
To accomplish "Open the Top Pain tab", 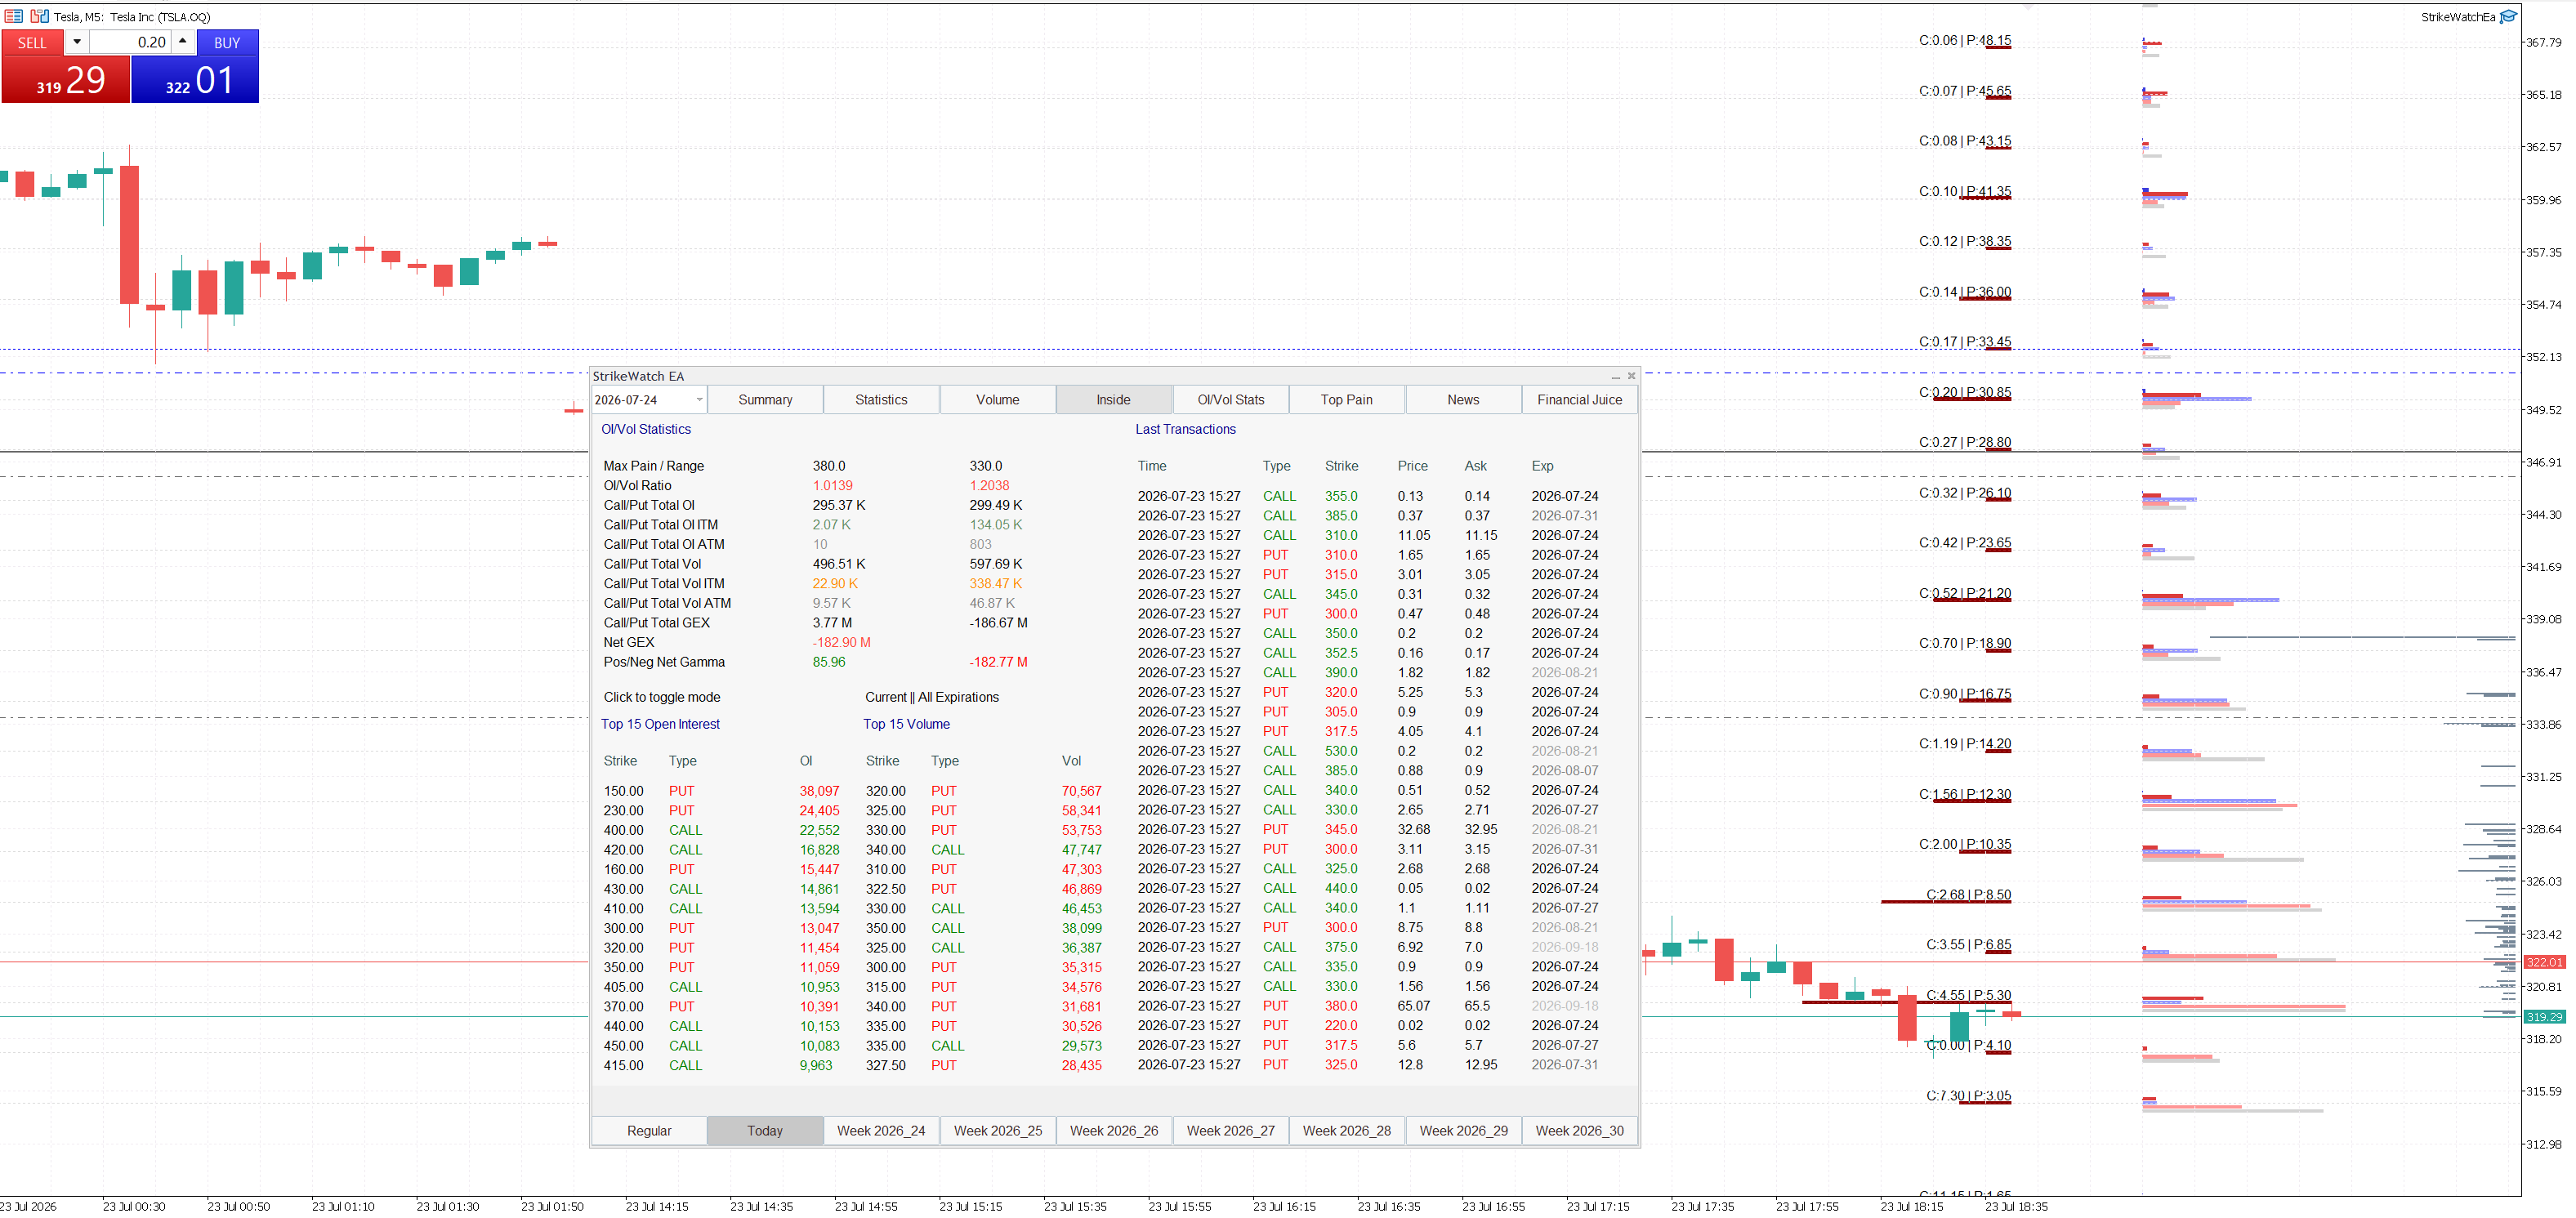I will pyautogui.click(x=1346, y=399).
